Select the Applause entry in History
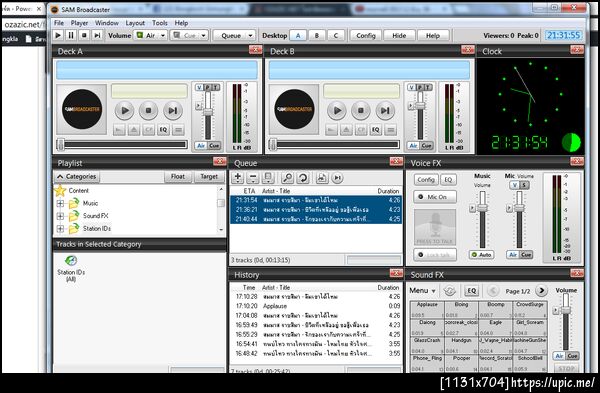This screenshot has width=600, height=393. [316, 306]
